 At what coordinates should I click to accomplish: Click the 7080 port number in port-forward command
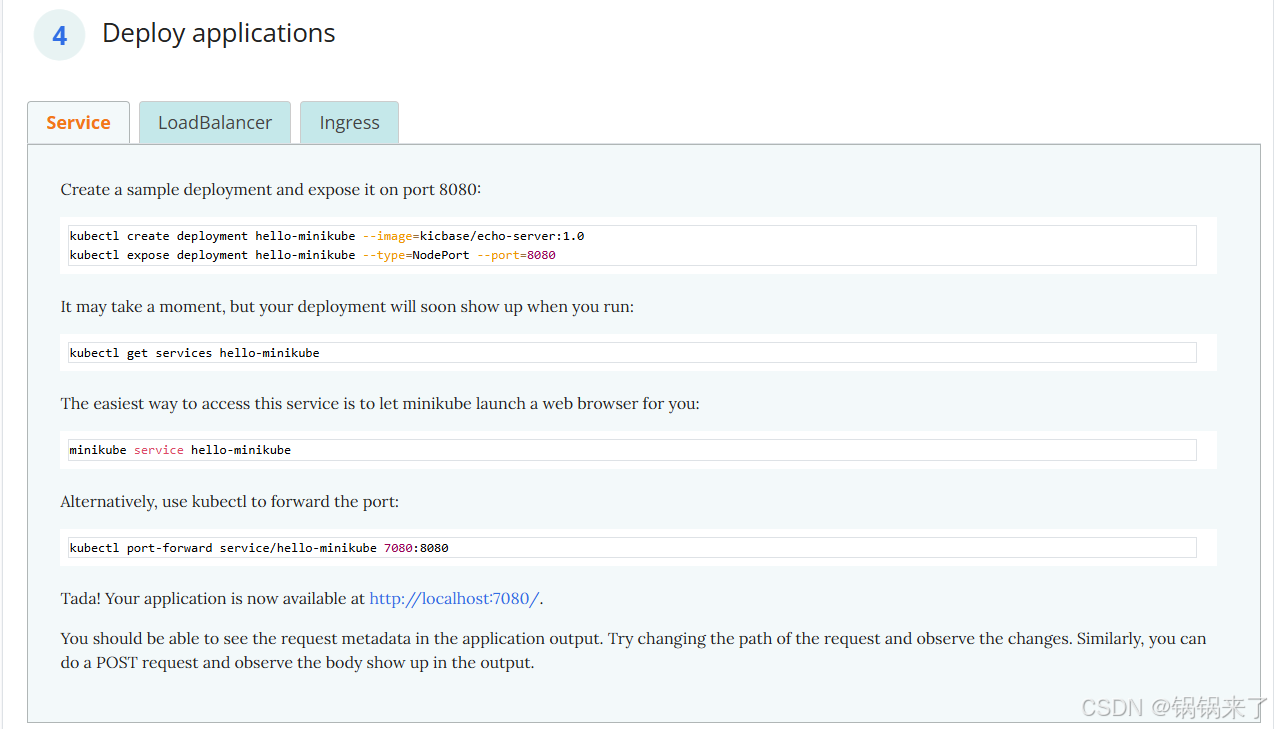click(398, 548)
